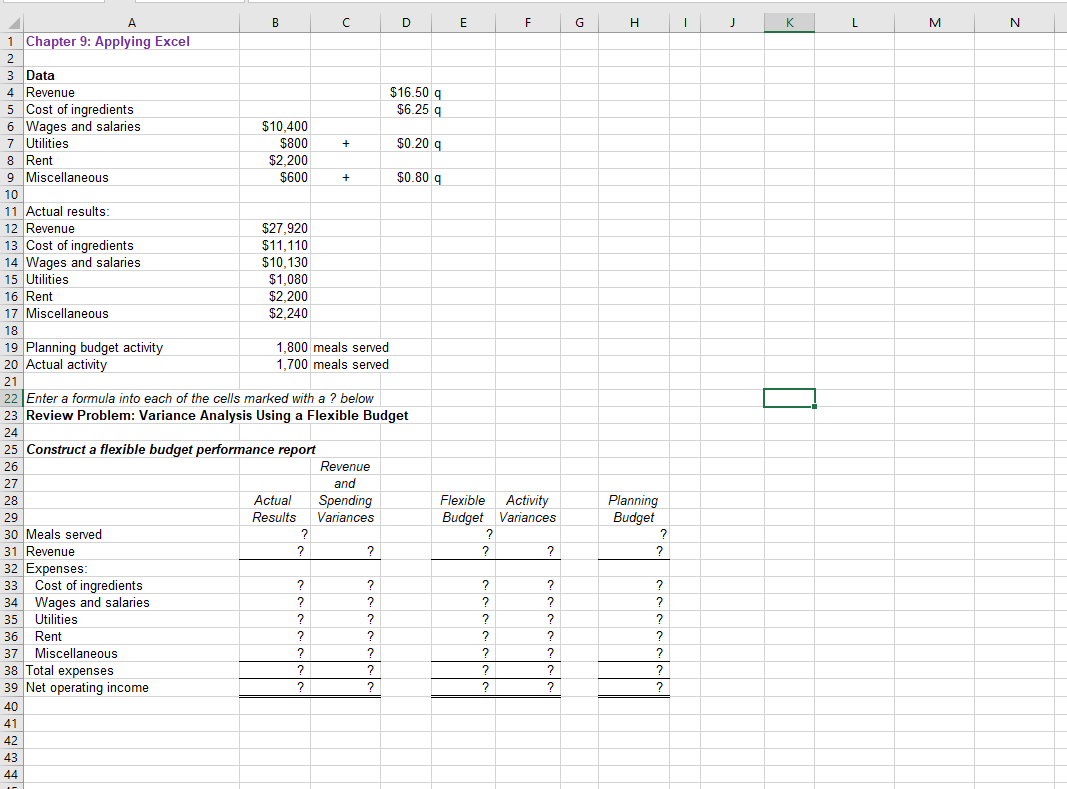Screen dimensions: 1067x789
Task: Click the 'Actual results:' label
Action: 67,212
